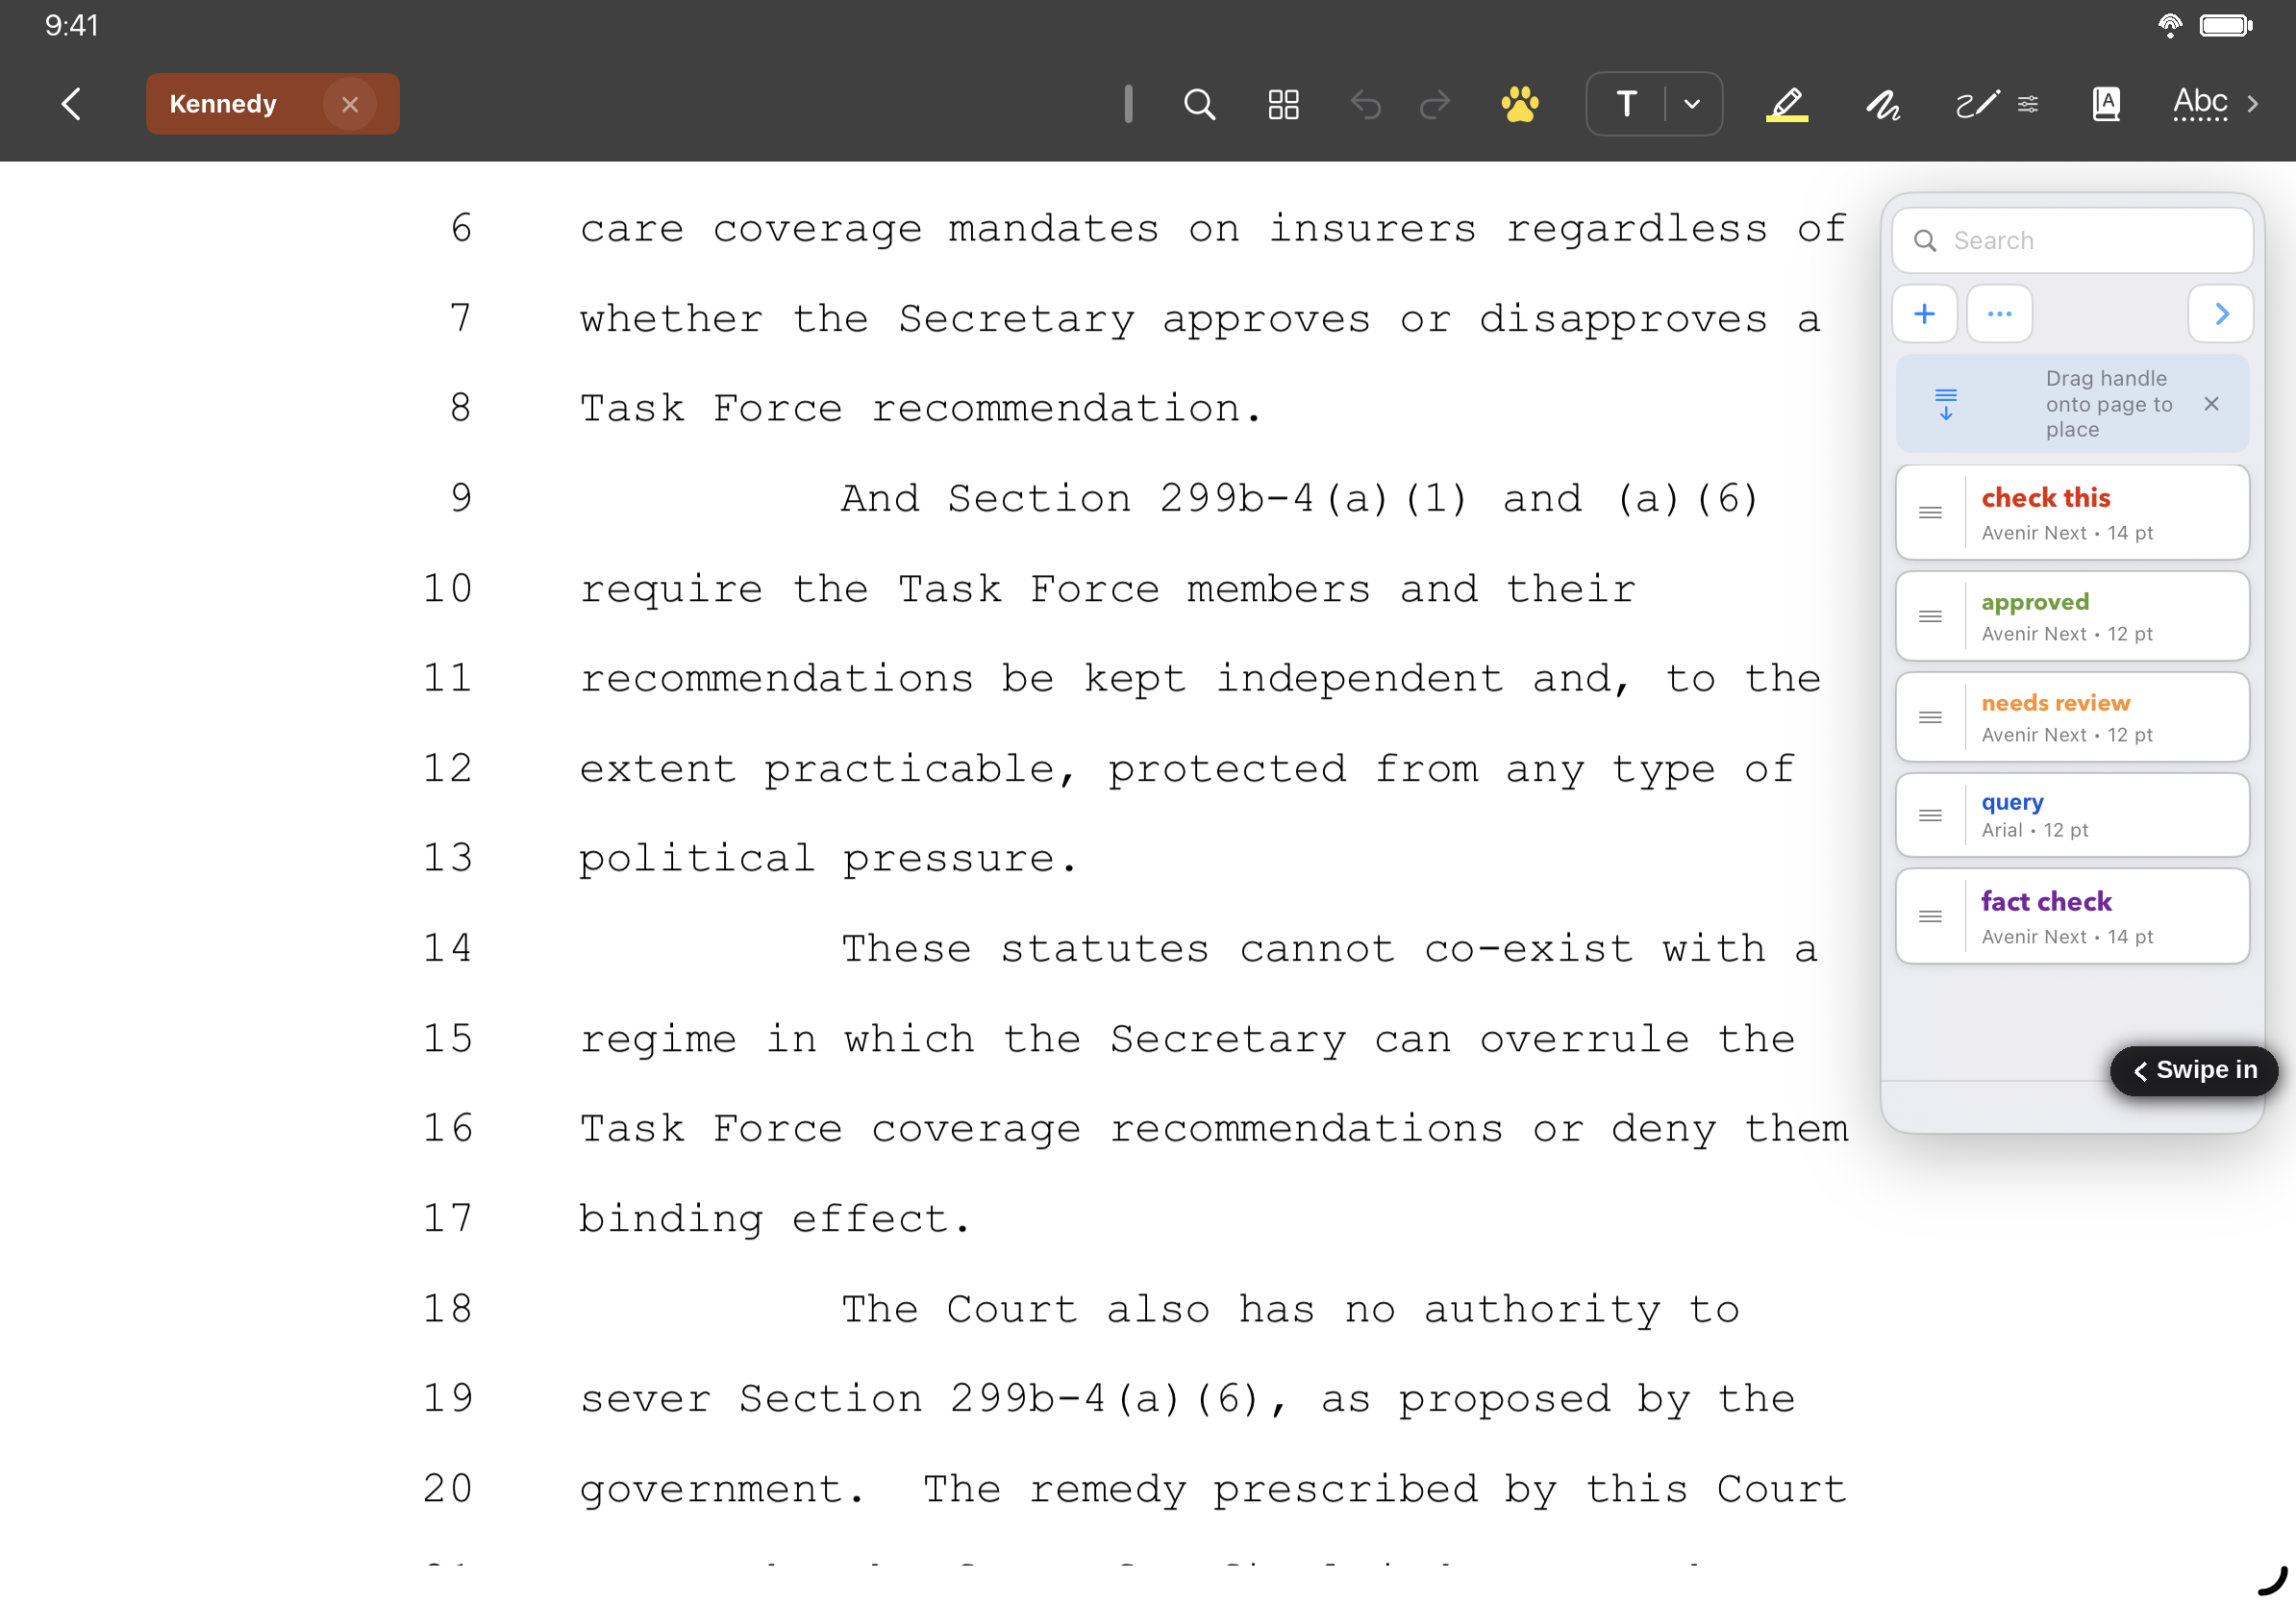The width and height of the screenshot is (2296, 1604).
Task: Add a new text snippet with plus
Action: (1924, 314)
